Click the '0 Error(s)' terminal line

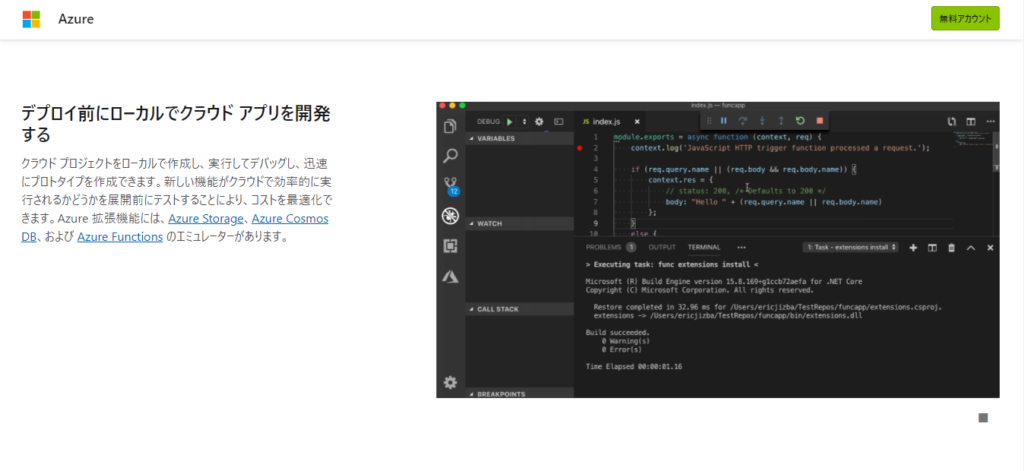pyautogui.click(x=622, y=349)
